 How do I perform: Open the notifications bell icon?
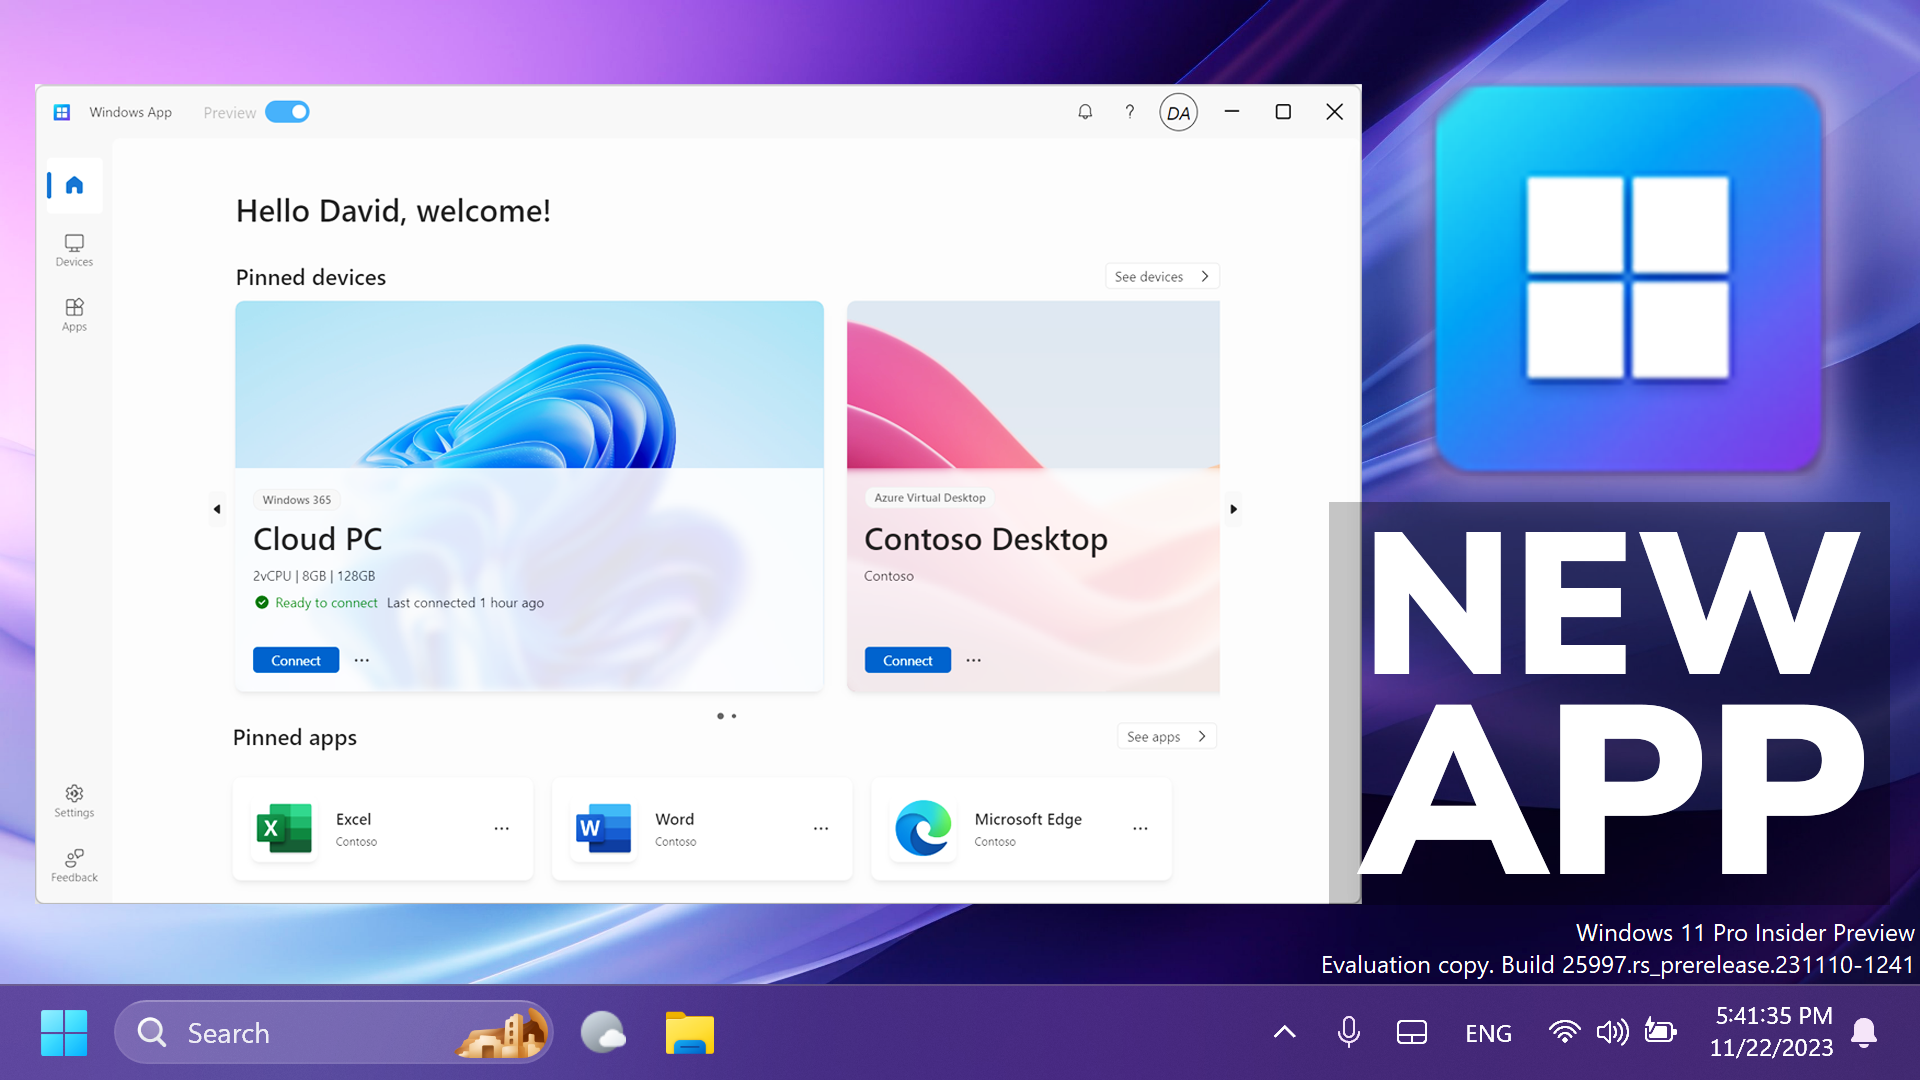pos(1084,111)
